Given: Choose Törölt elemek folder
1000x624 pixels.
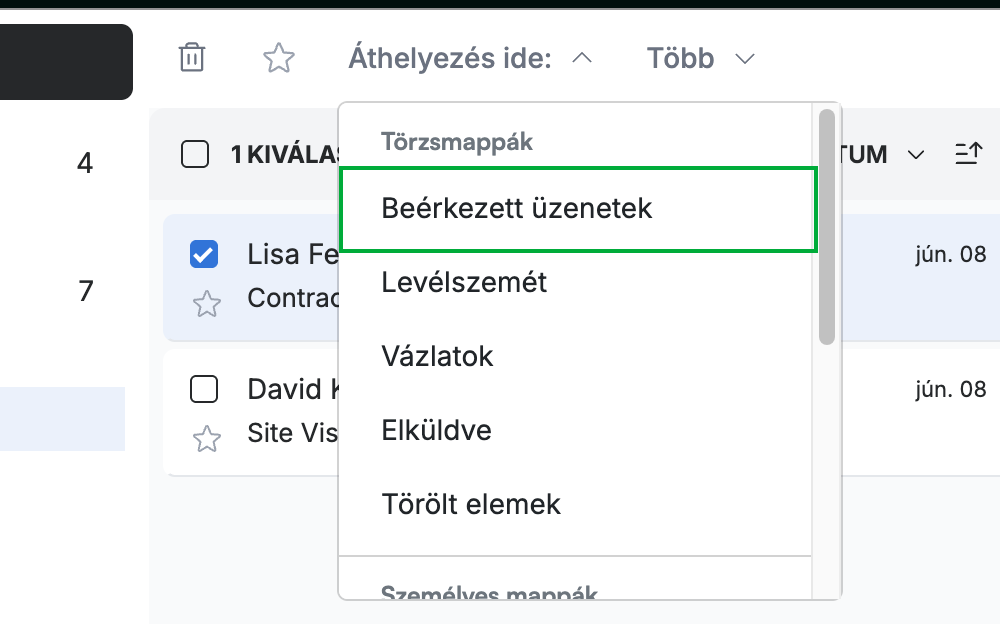Looking at the screenshot, I should pos(576,505).
